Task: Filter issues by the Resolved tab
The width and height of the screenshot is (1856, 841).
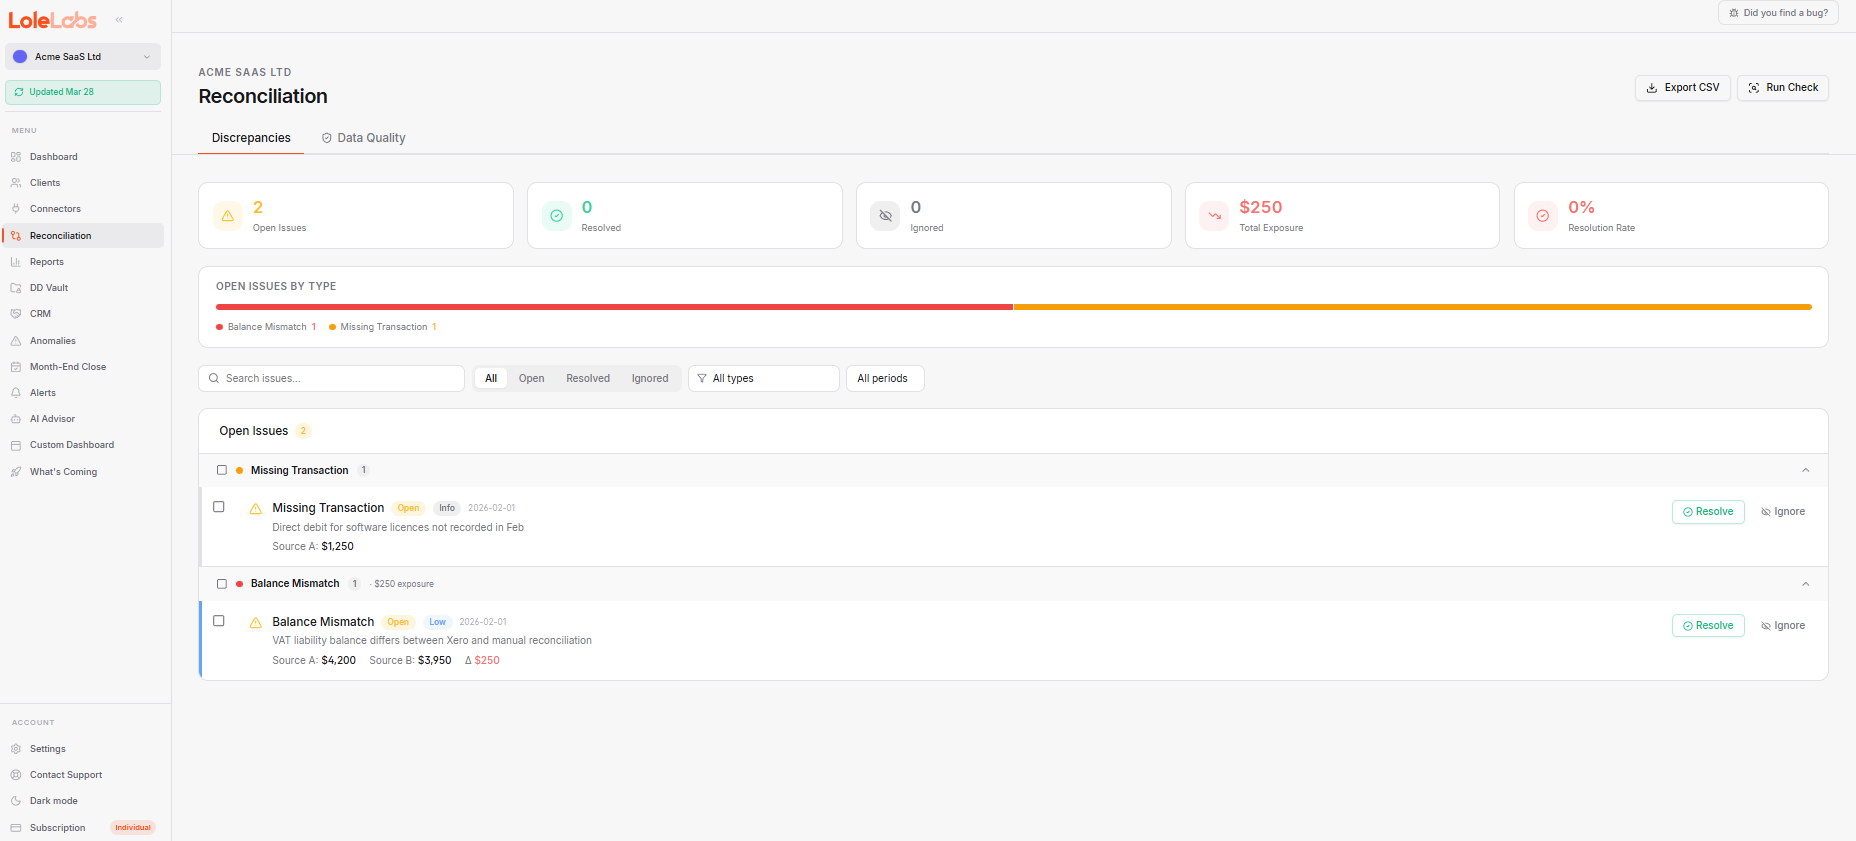Action: pos(587,378)
